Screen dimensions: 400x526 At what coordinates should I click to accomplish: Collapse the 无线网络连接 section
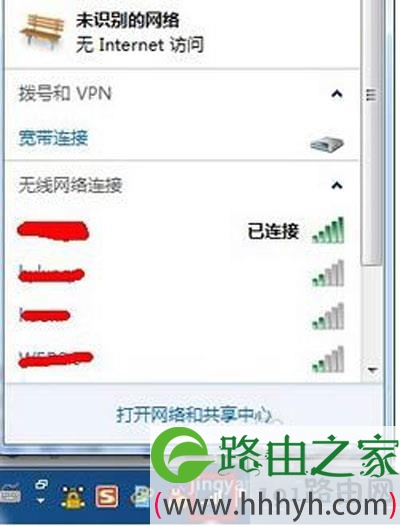coord(337,185)
